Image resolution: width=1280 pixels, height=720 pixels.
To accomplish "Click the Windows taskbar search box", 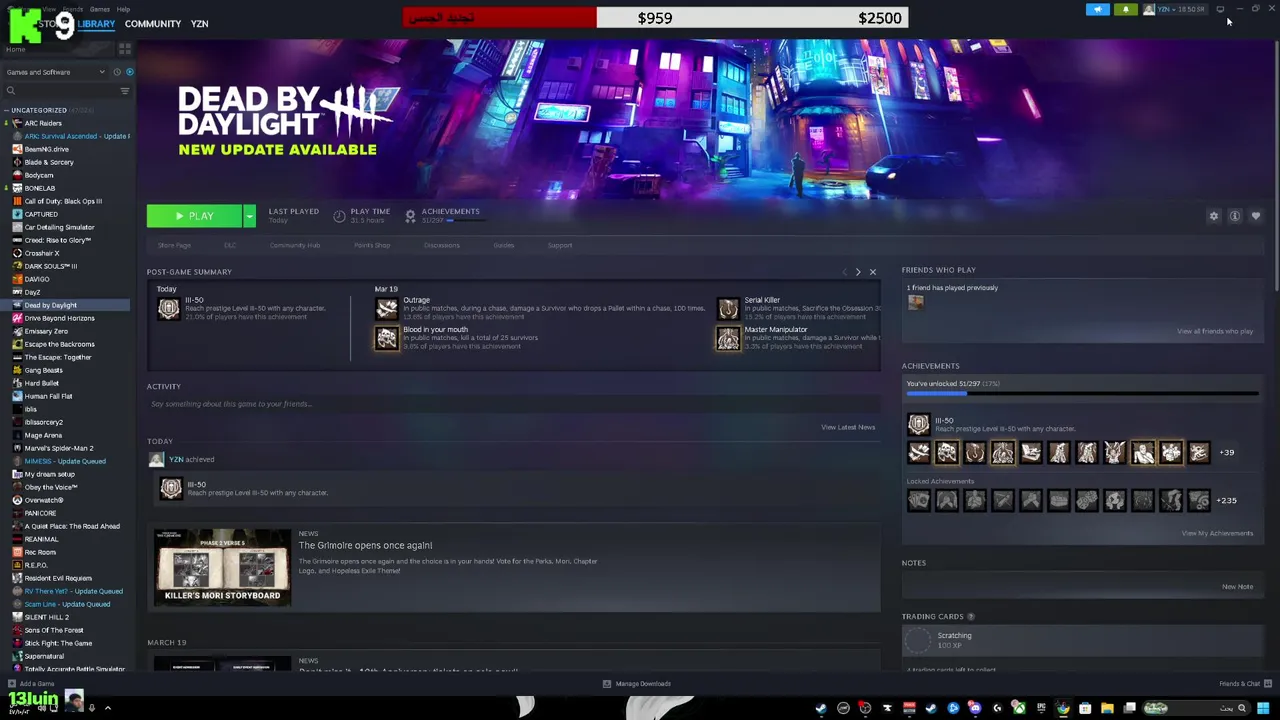I will (1196, 708).
